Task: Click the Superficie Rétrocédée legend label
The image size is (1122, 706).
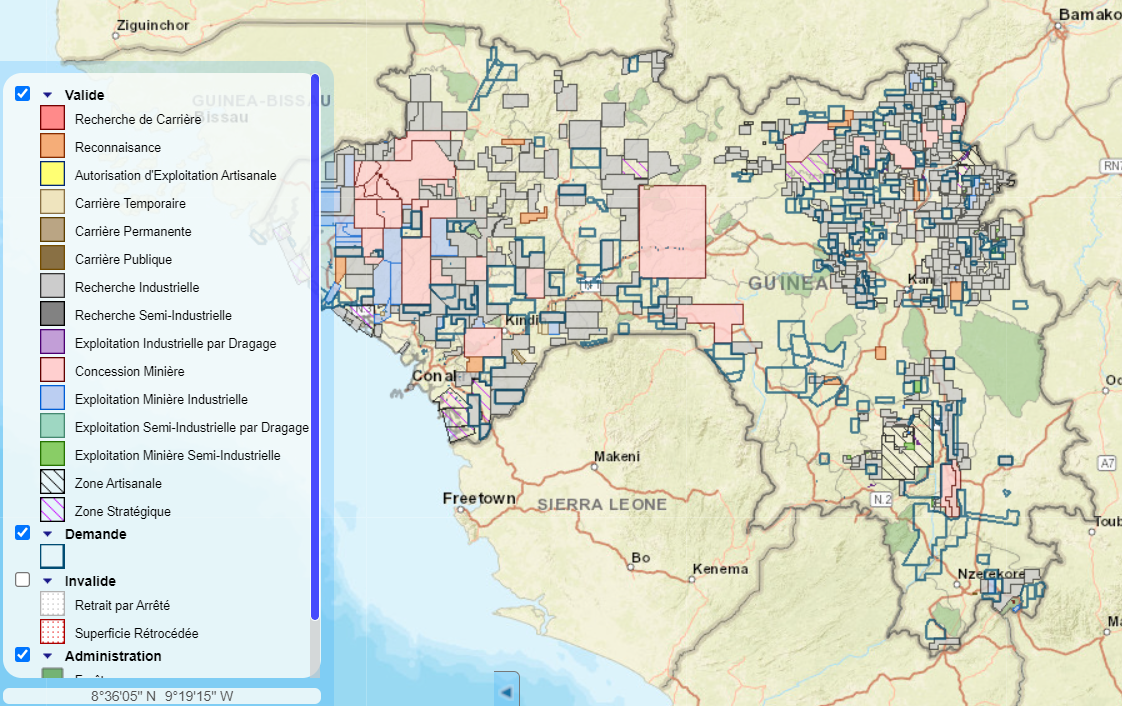Action: click(137, 633)
